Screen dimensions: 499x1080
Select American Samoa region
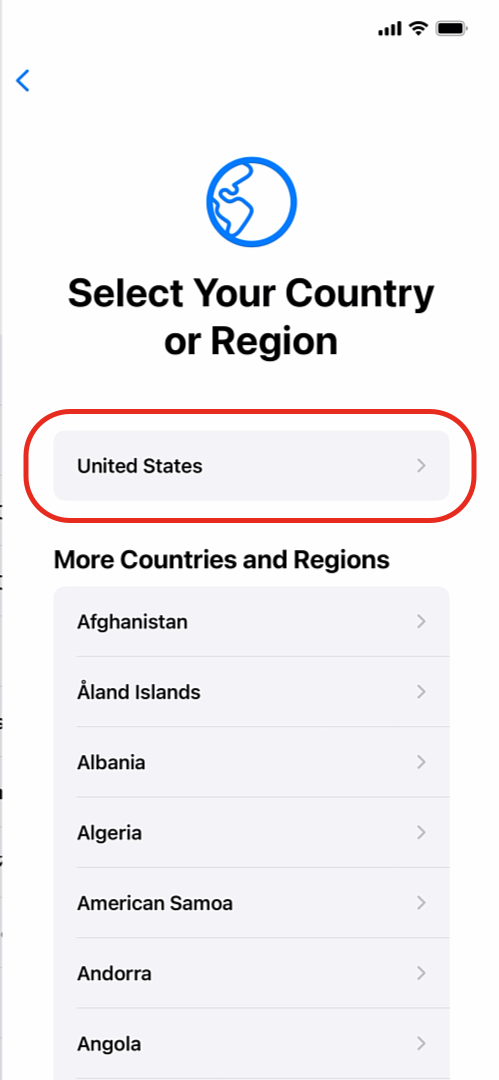tap(252, 903)
